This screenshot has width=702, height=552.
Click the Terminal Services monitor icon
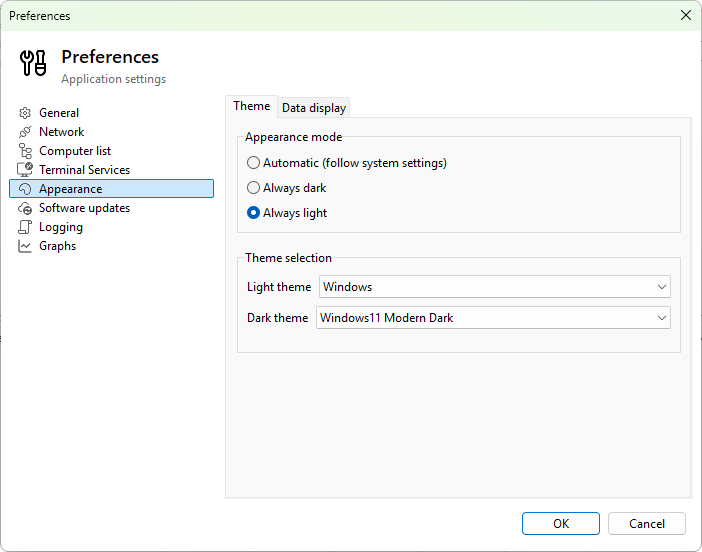click(25, 170)
